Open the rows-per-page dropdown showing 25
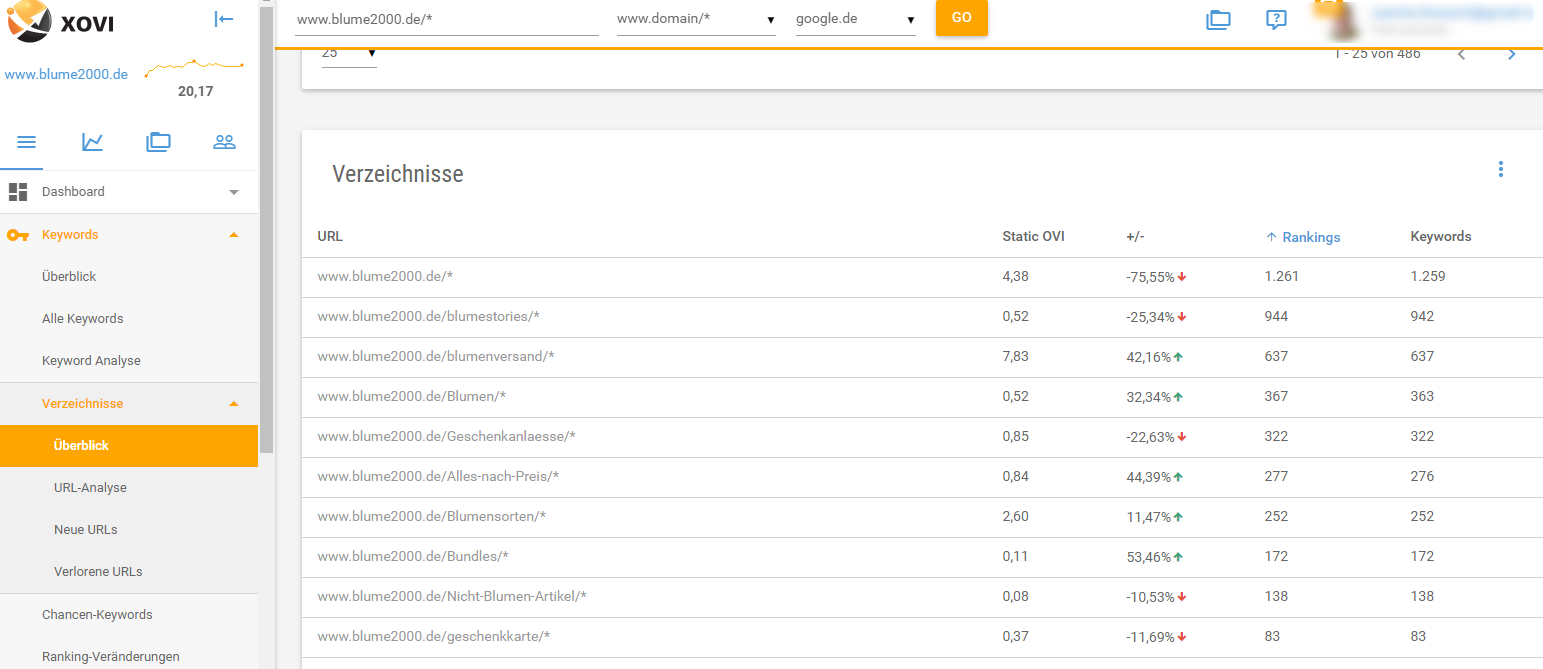Viewport: 1543px width, 669px height. click(x=349, y=54)
